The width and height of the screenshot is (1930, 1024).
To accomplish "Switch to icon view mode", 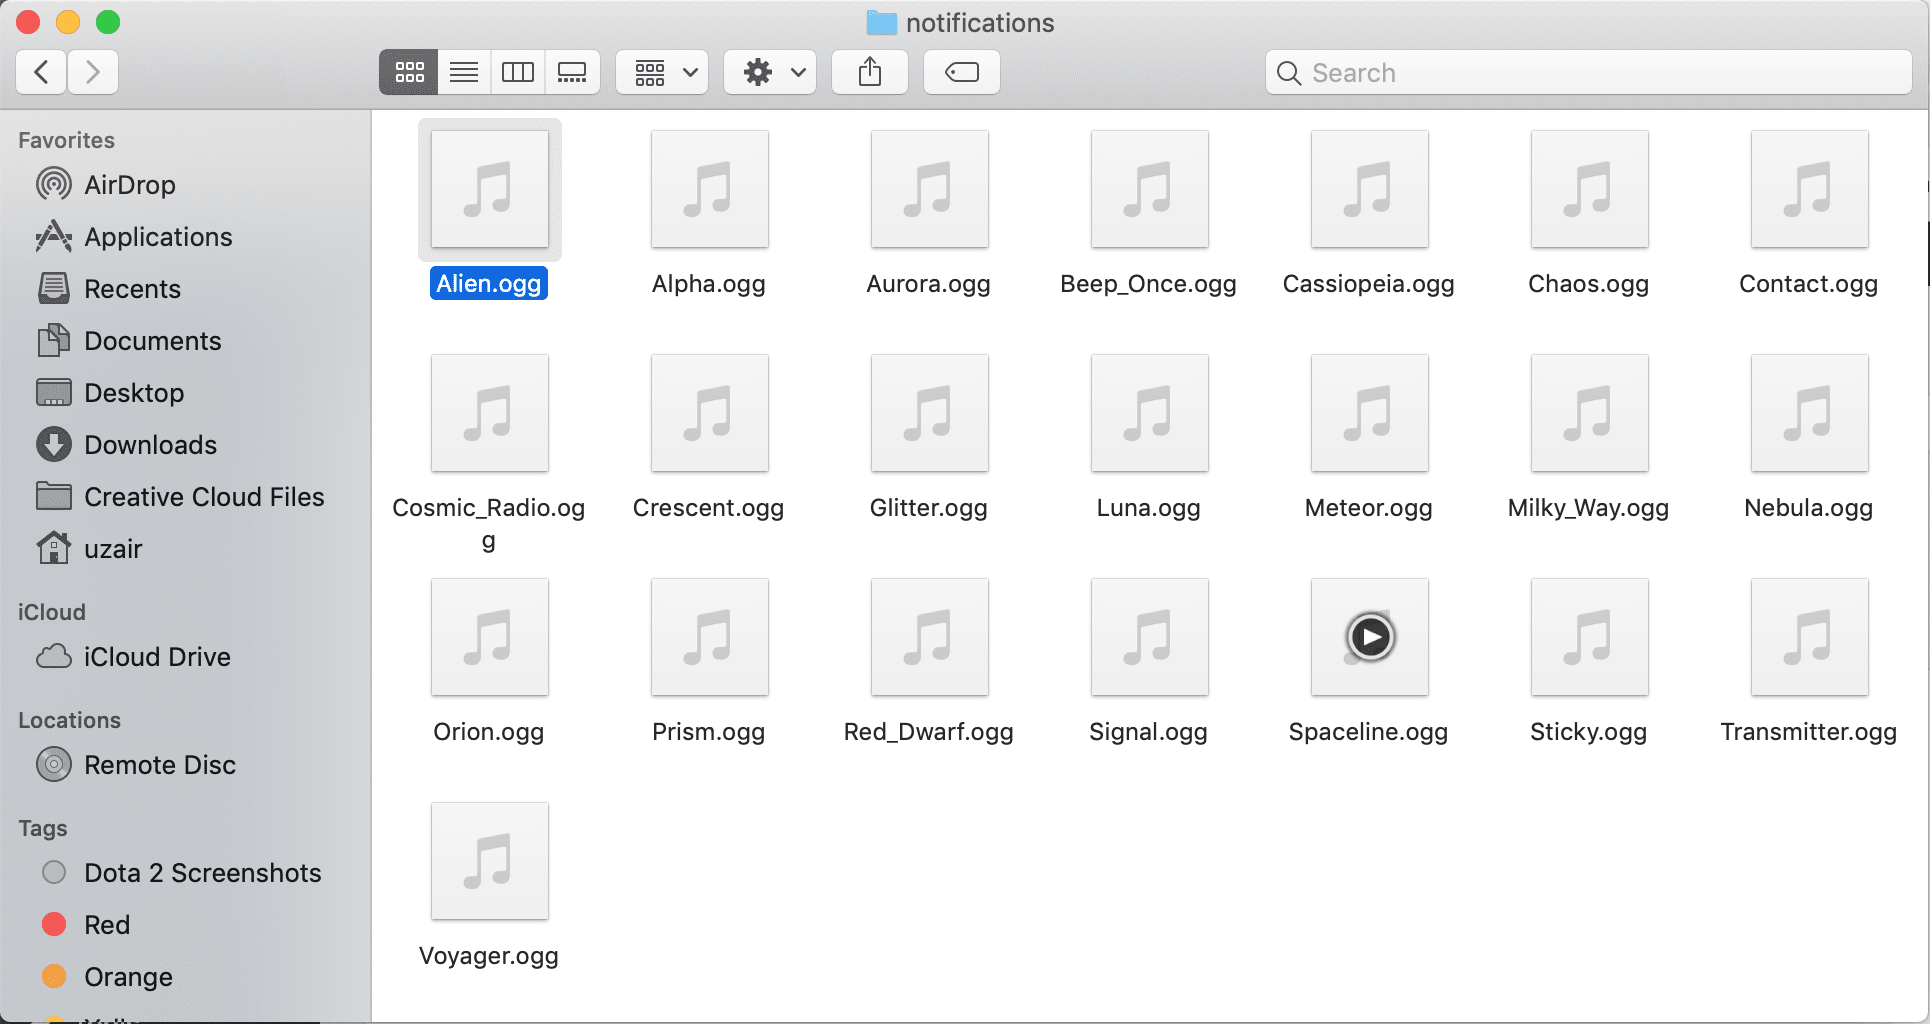I will coord(409,72).
